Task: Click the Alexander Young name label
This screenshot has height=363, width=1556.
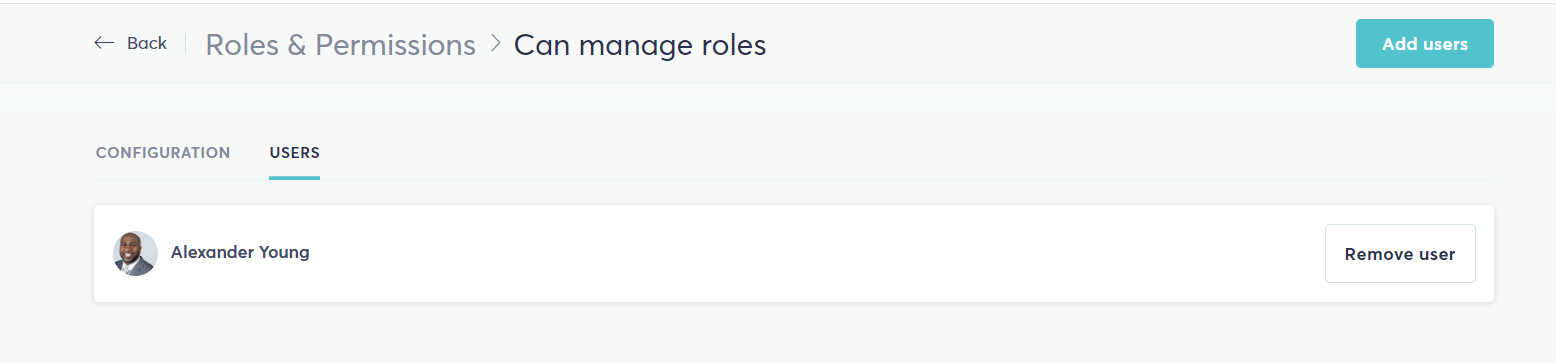Action: (240, 252)
